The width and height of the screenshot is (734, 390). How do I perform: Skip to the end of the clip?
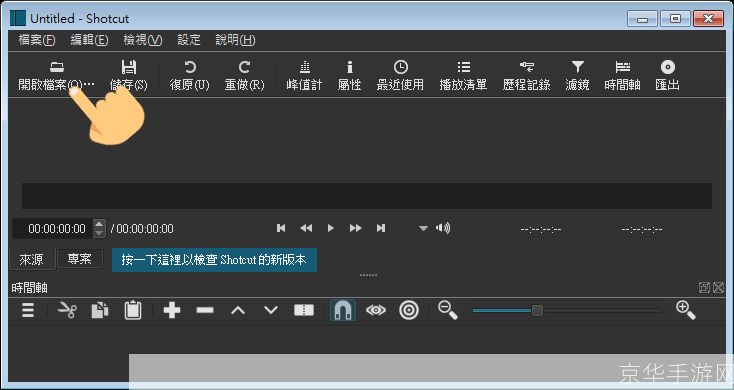coord(381,228)
